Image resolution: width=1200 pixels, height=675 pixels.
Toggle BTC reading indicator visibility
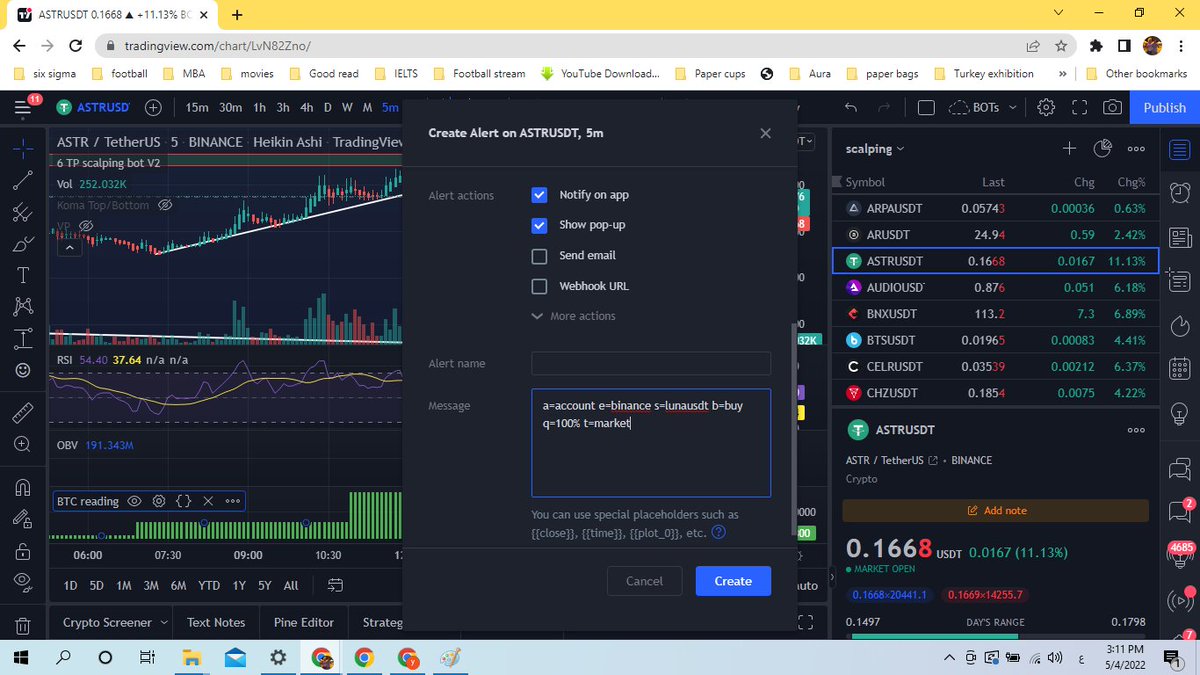tap(136, 501)
